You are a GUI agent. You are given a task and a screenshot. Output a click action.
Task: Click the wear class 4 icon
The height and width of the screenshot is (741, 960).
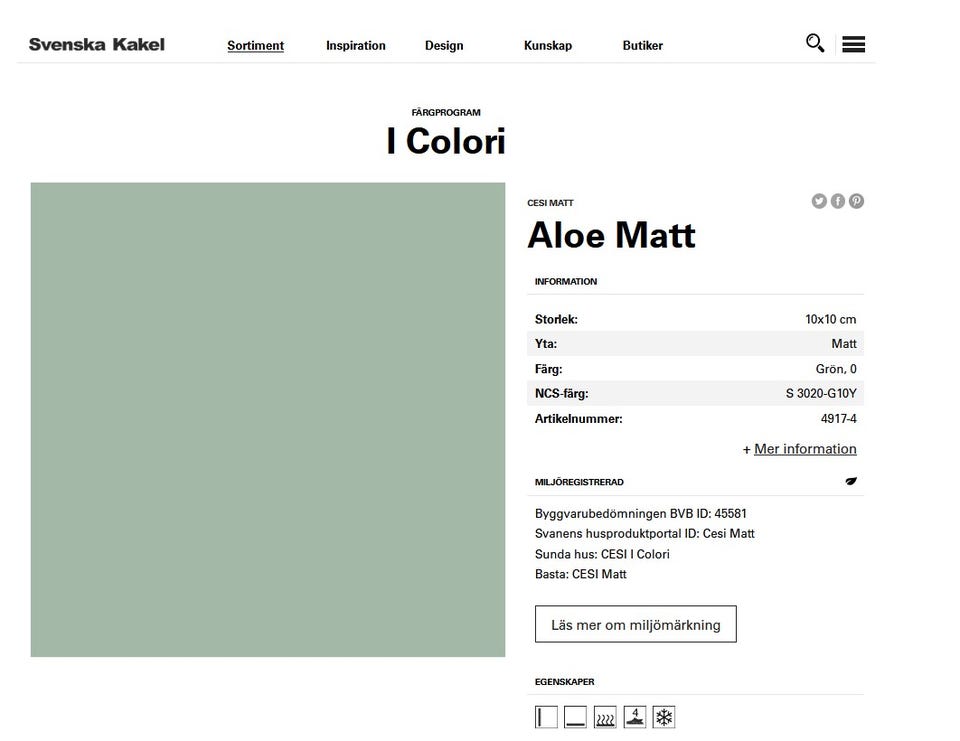coord(635,717)
